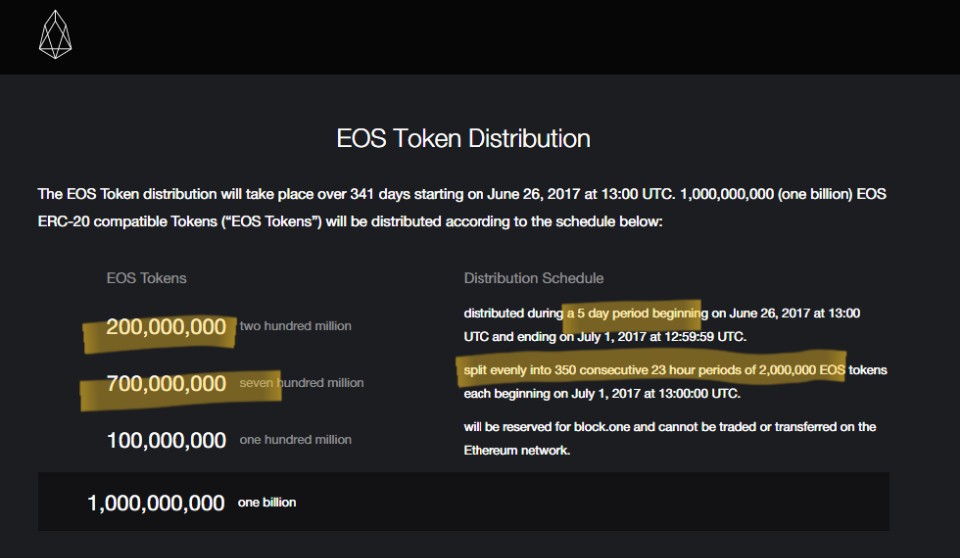Image resolution: width=960 pixels, height=558 pixels.
Task: Click the 100,000,000 token amount
Action: [166, 440]
